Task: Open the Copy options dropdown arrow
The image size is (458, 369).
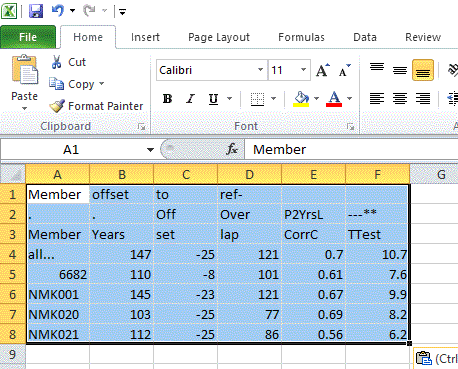Action: [x=102, y=84]
